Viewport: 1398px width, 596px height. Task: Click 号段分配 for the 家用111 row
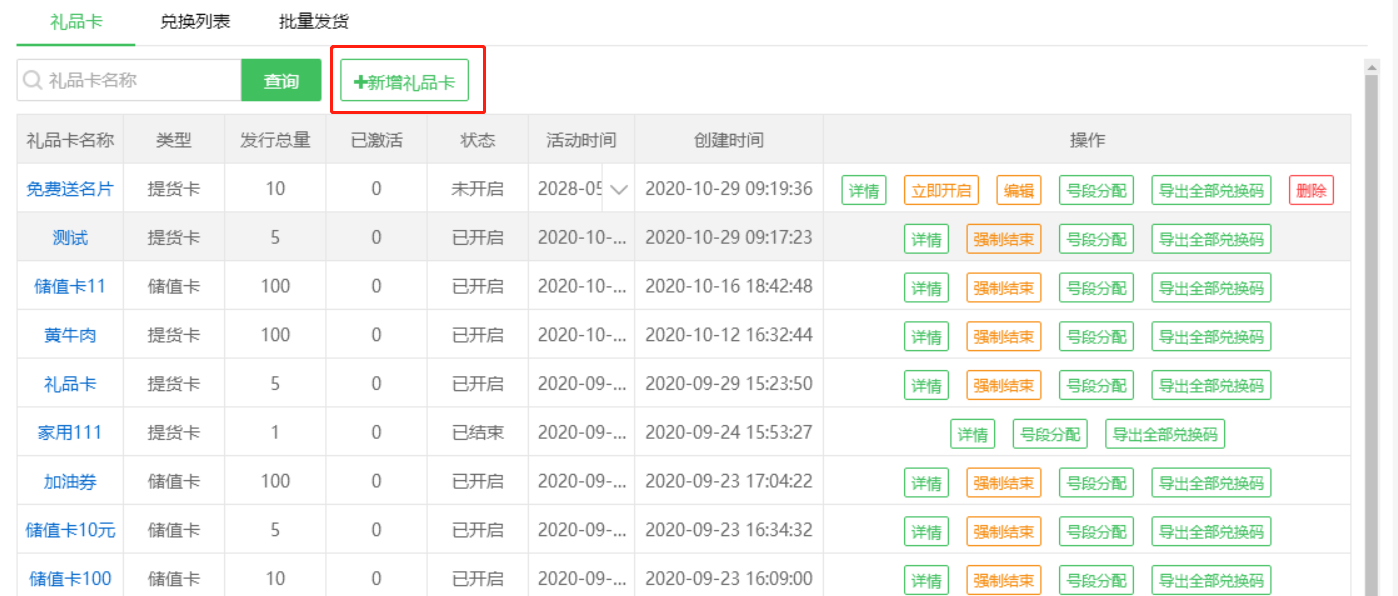tap(1049, 434)
